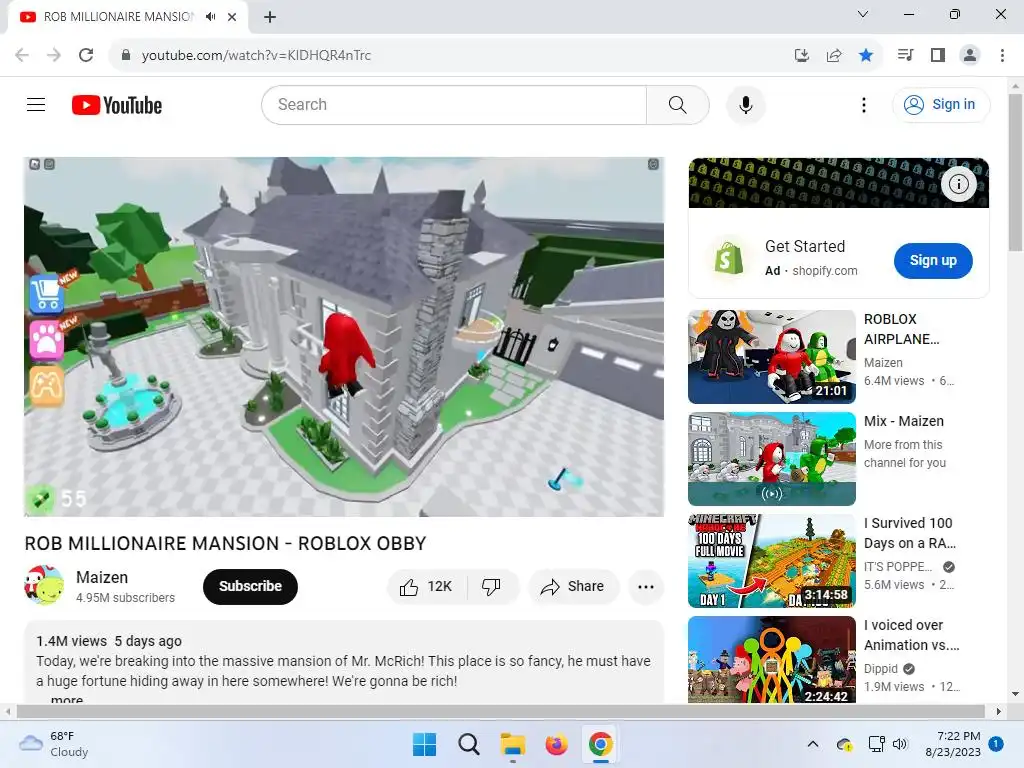Viewport: 1024px width, 768px height.
Task: Click the vertical page scrollbar
Action: tap(1015, 172)
